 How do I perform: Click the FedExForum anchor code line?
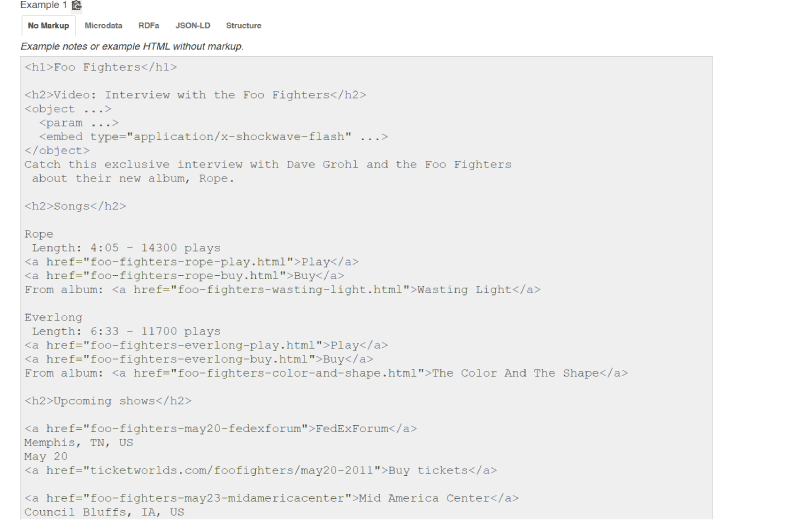coord(220,429)
